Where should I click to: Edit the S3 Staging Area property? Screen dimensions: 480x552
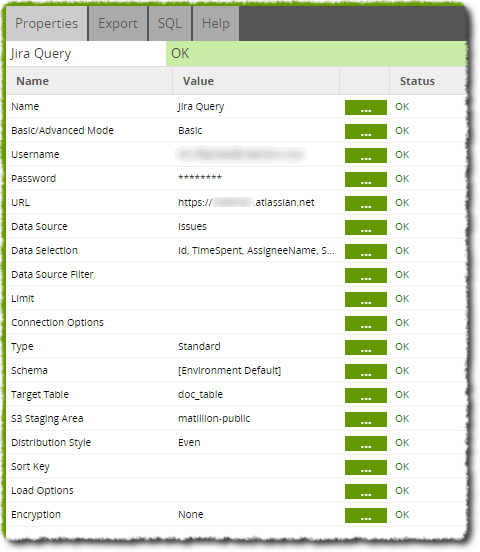click(366, 419)
